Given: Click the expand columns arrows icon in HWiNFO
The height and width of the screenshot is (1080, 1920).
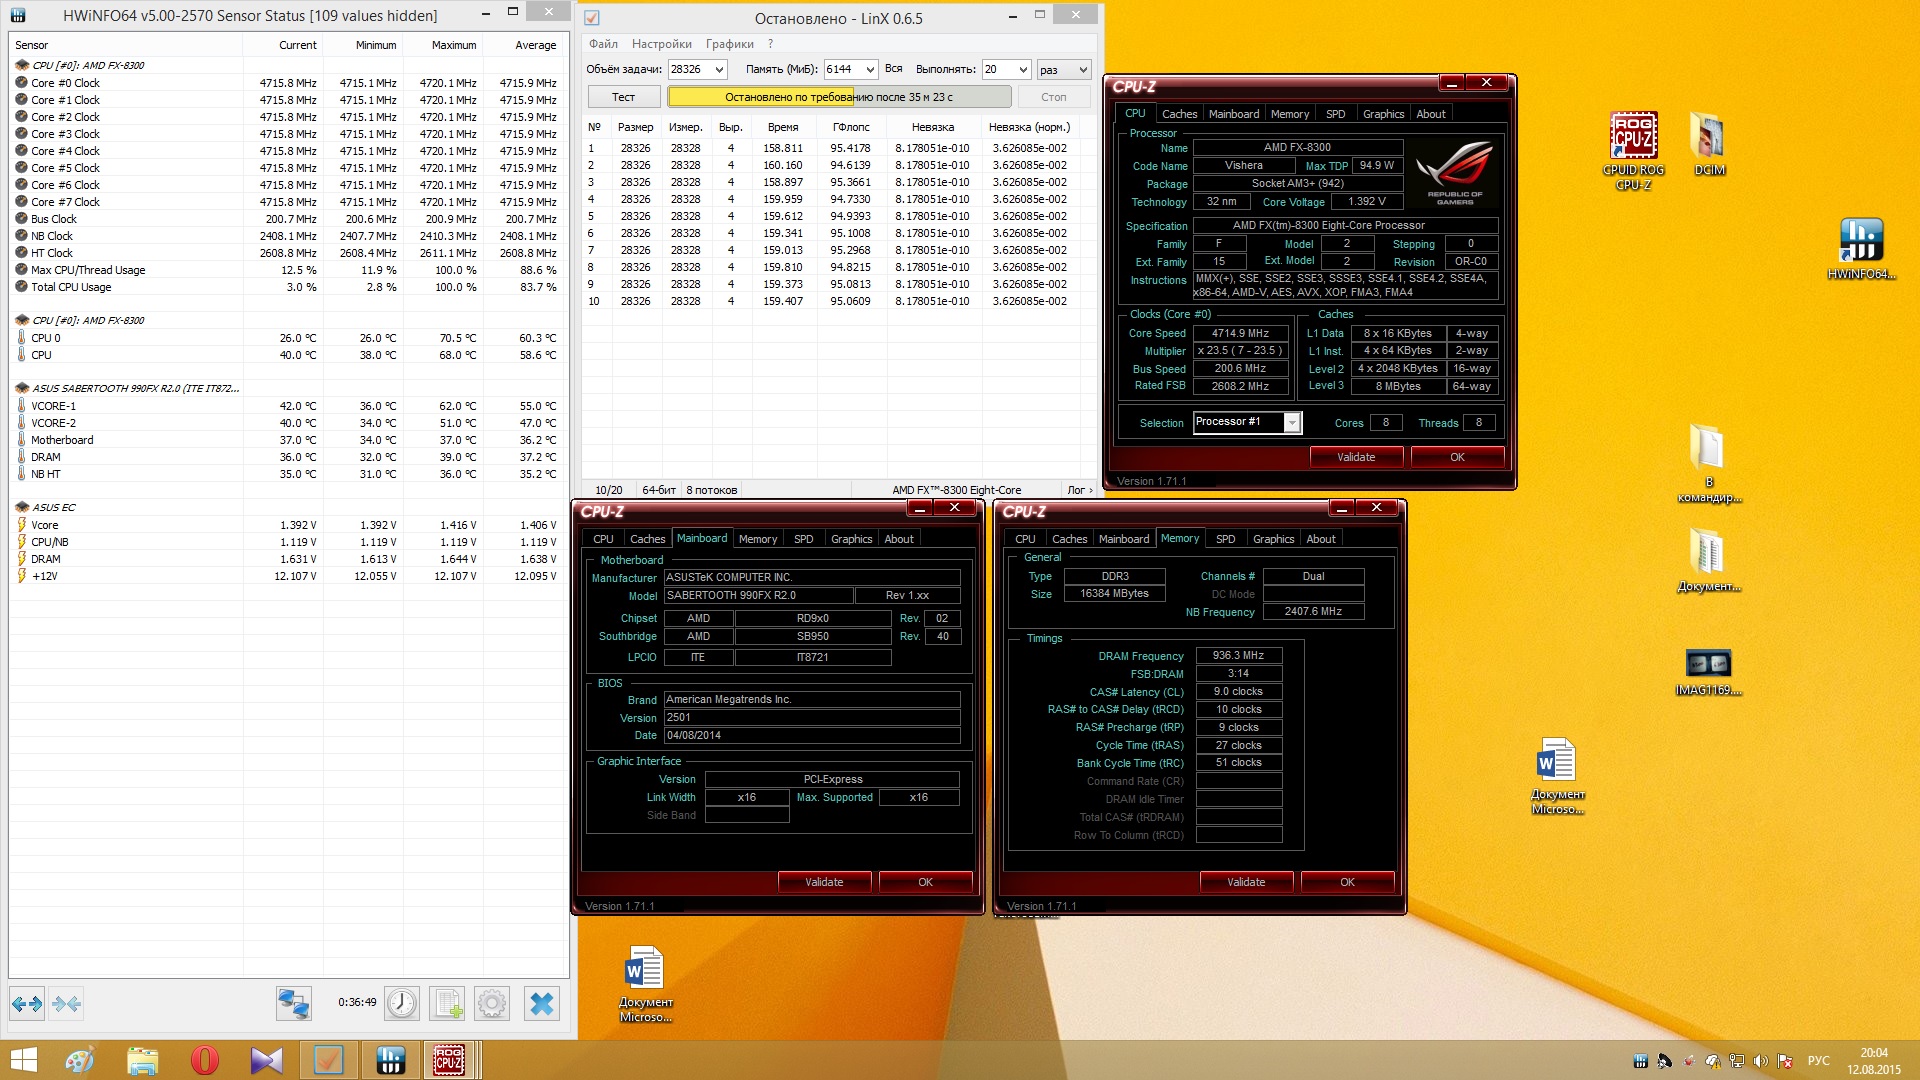Looking at the screenshot, I should pos(27,1003).
